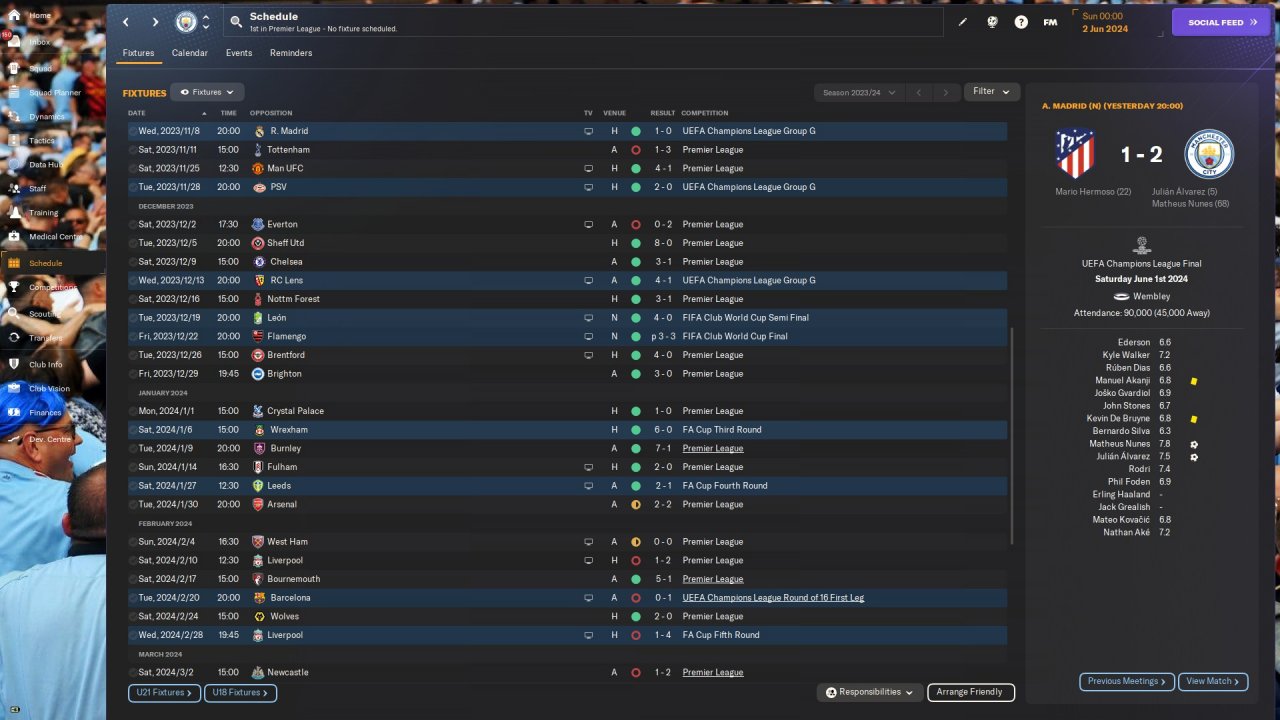Click the large Manchester City crest in match panel

1209,154
